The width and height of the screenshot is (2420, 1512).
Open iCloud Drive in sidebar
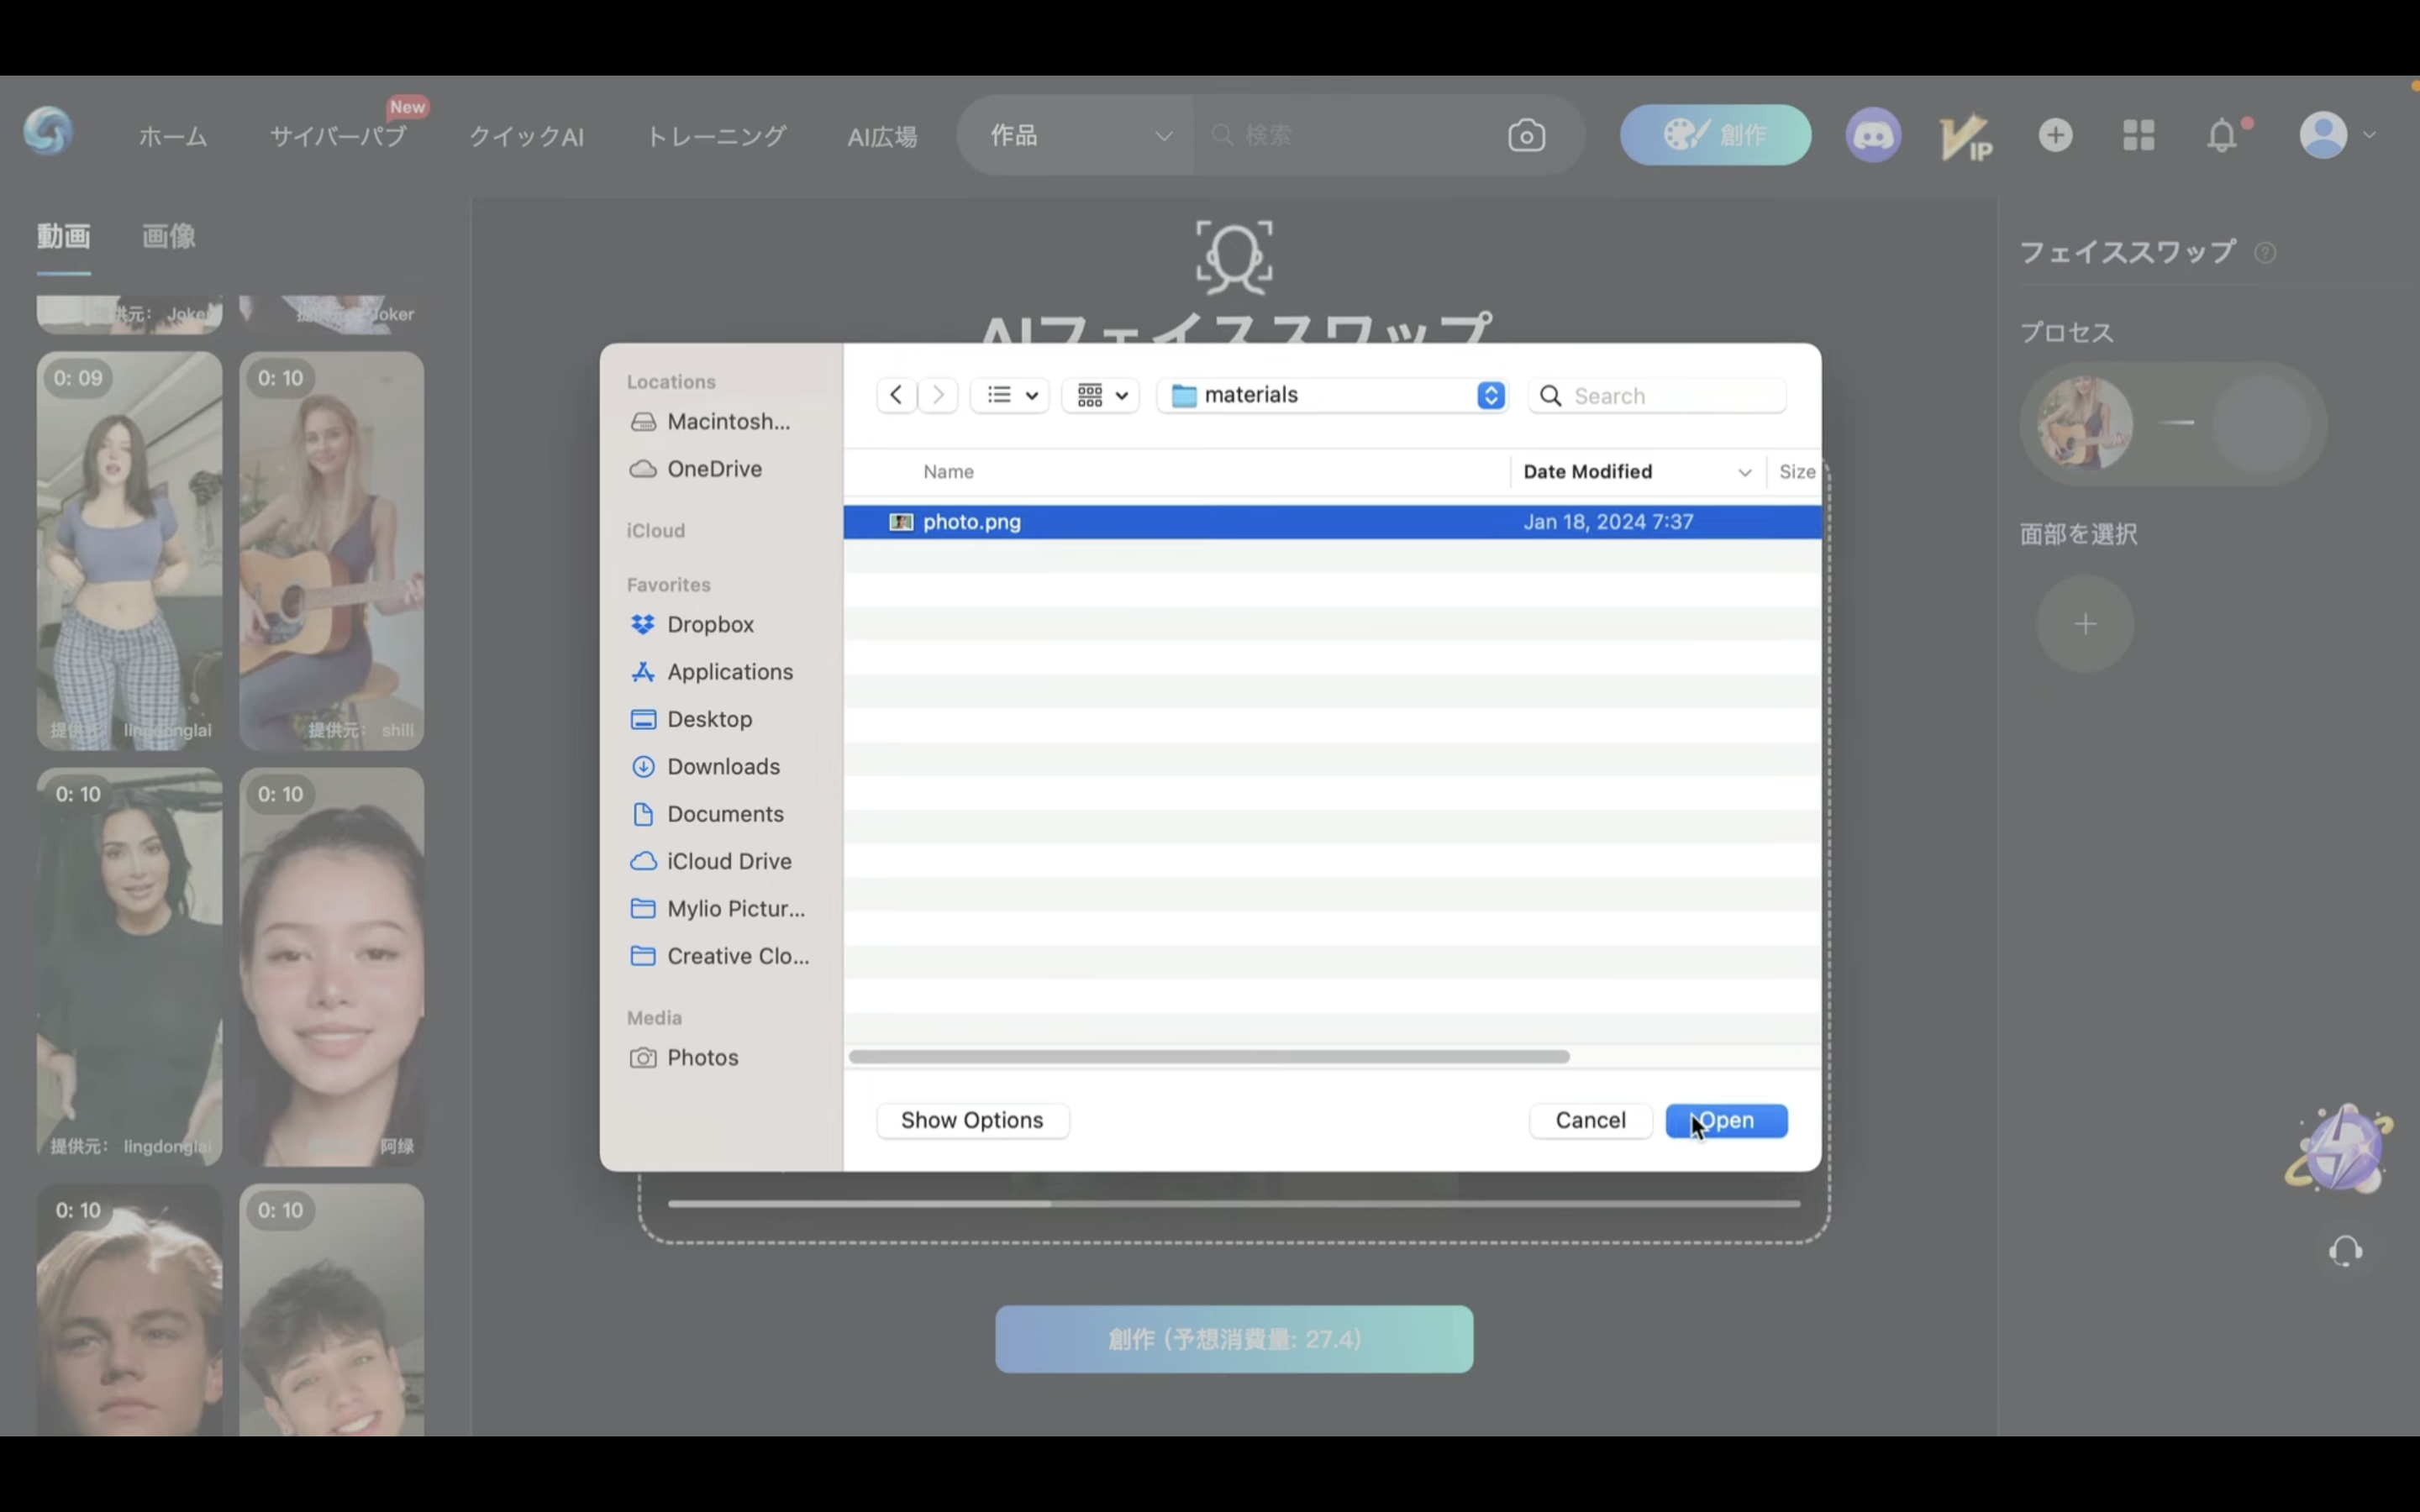[x=712, y=861]
